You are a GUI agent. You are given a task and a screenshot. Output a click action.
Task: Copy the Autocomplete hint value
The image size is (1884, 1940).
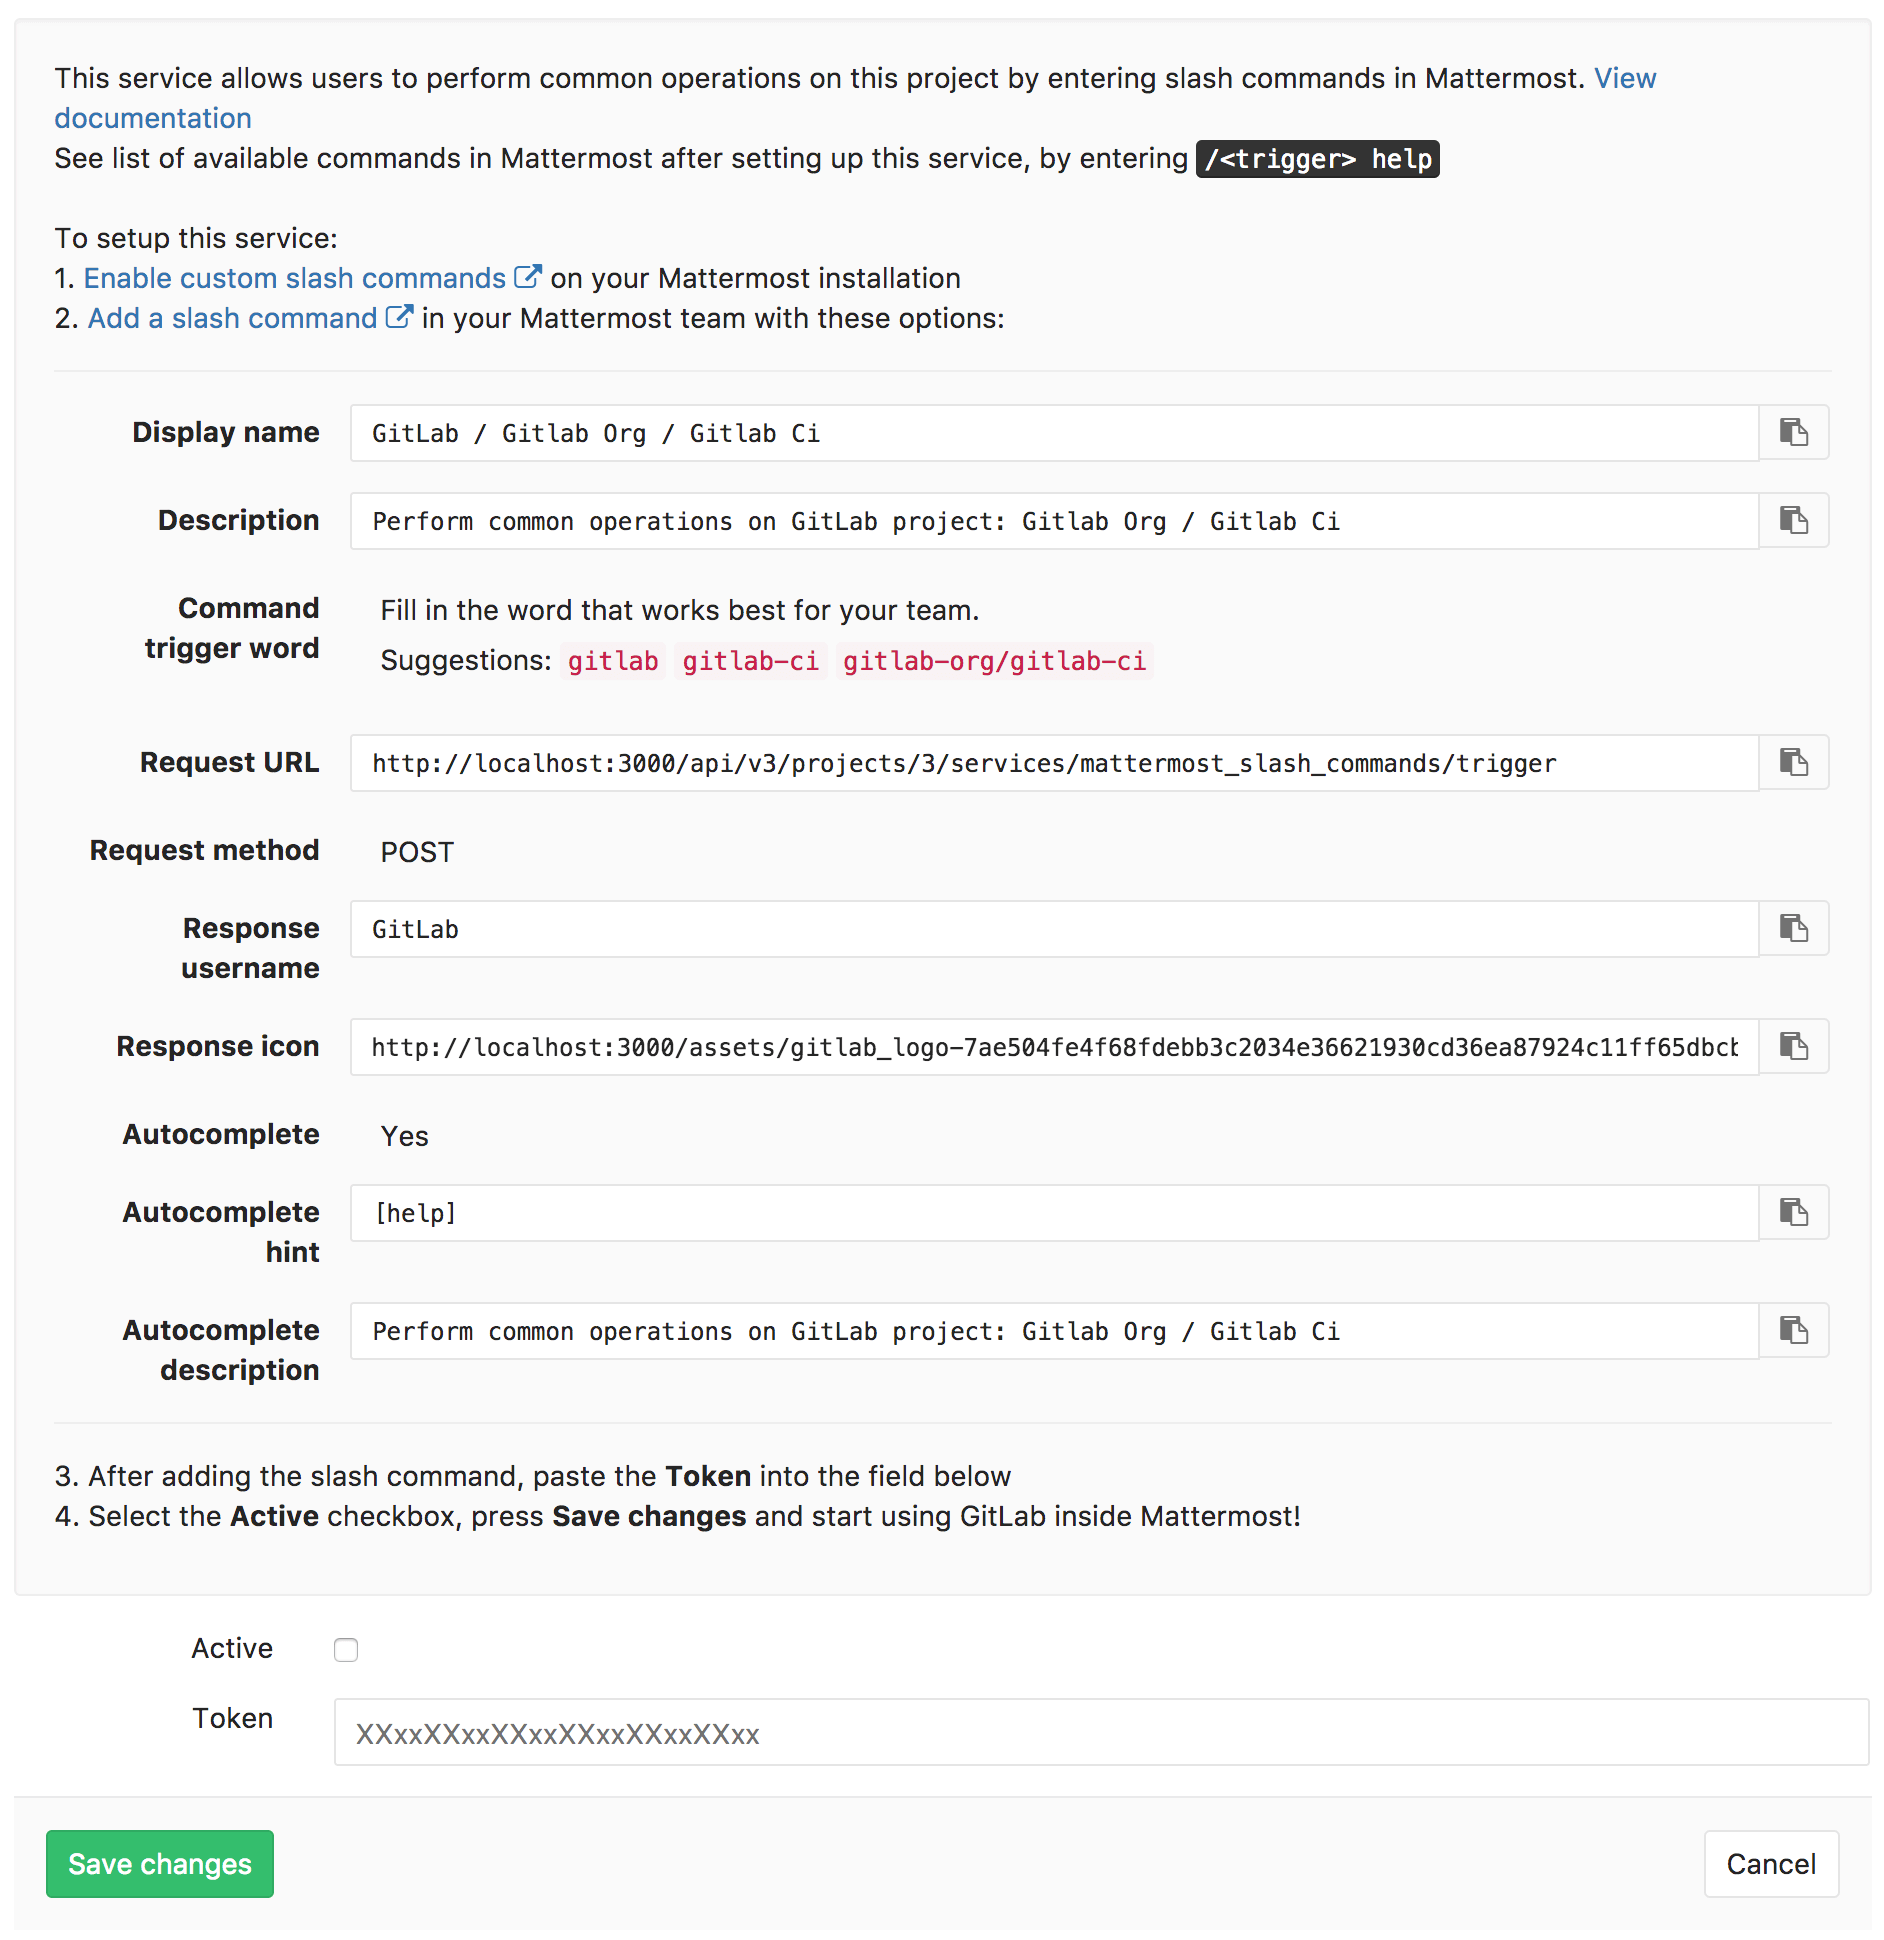(1793, 1212)
